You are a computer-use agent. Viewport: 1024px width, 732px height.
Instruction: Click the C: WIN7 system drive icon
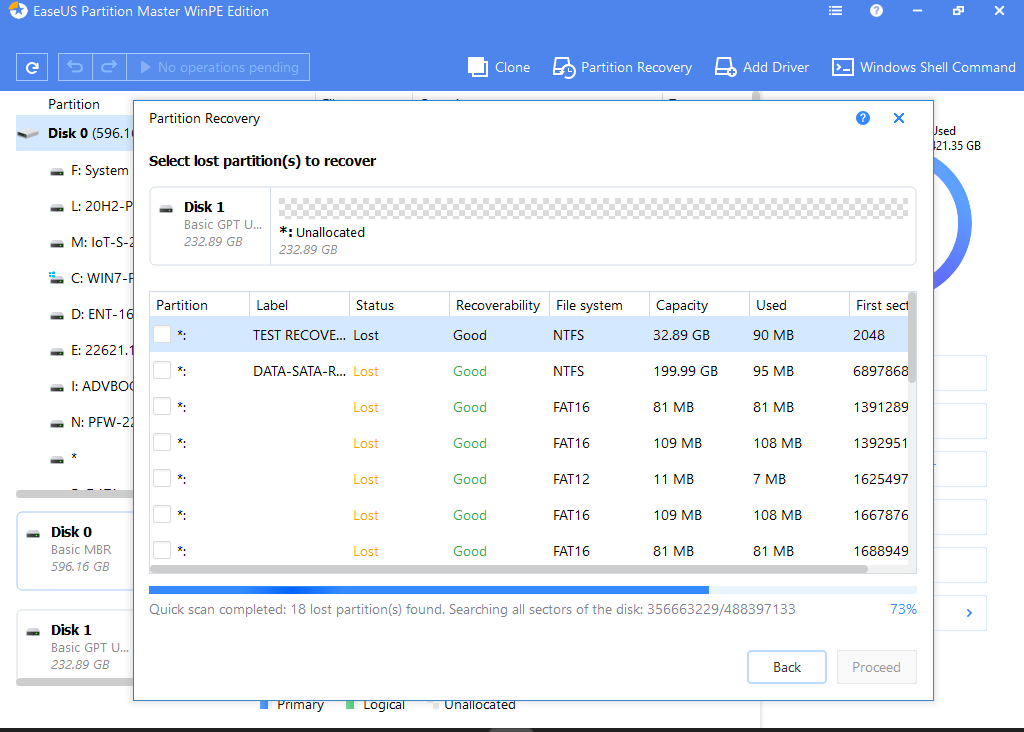pyautogui.click(x=57, y=278)
